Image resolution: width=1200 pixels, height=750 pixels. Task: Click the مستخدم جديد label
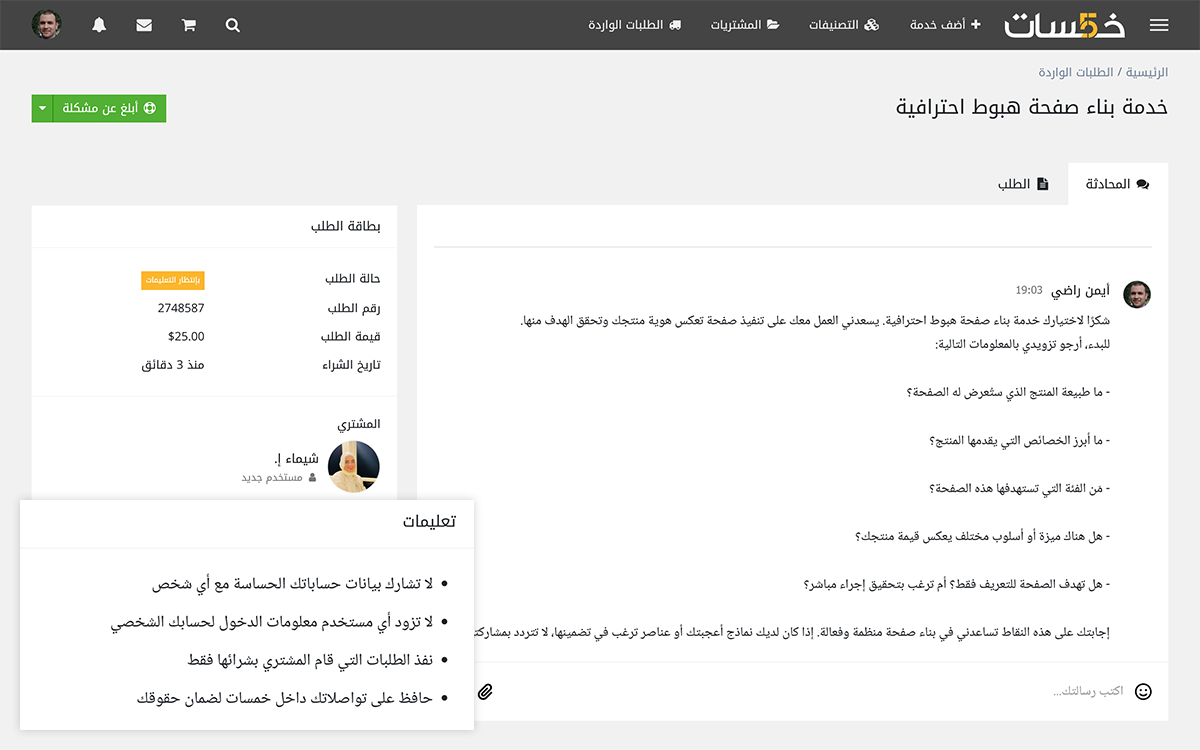272,478
